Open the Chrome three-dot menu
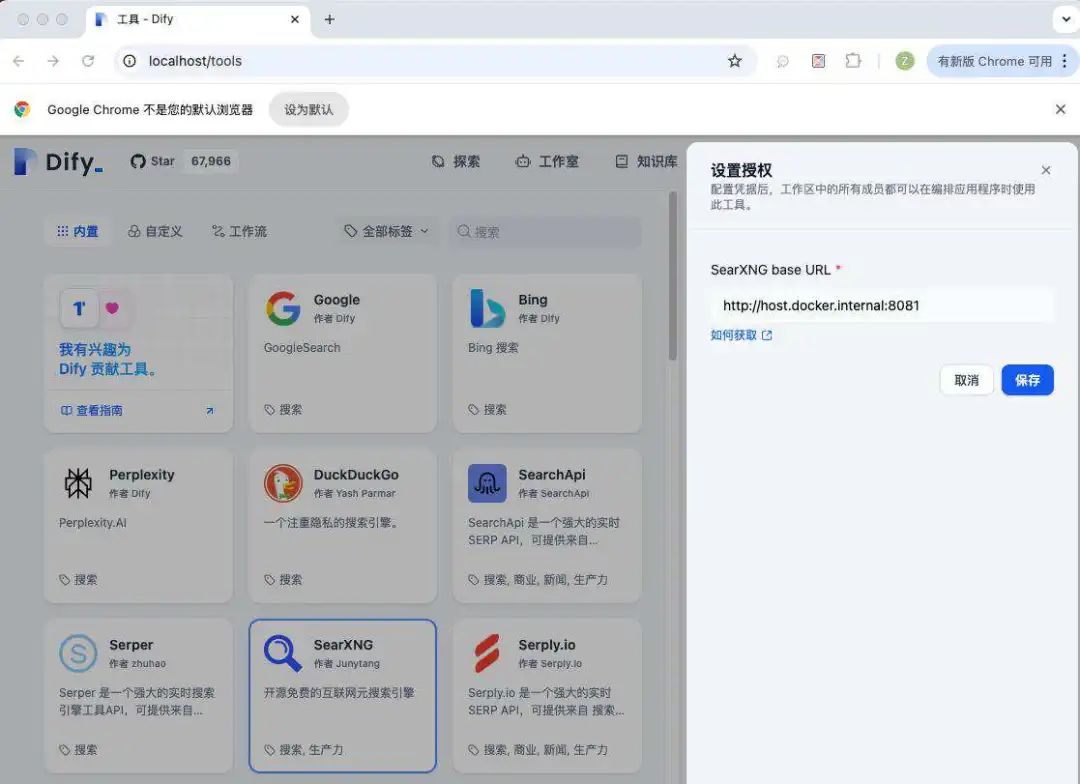Screen dimensions: 1080x784 tap(1065, 61)
